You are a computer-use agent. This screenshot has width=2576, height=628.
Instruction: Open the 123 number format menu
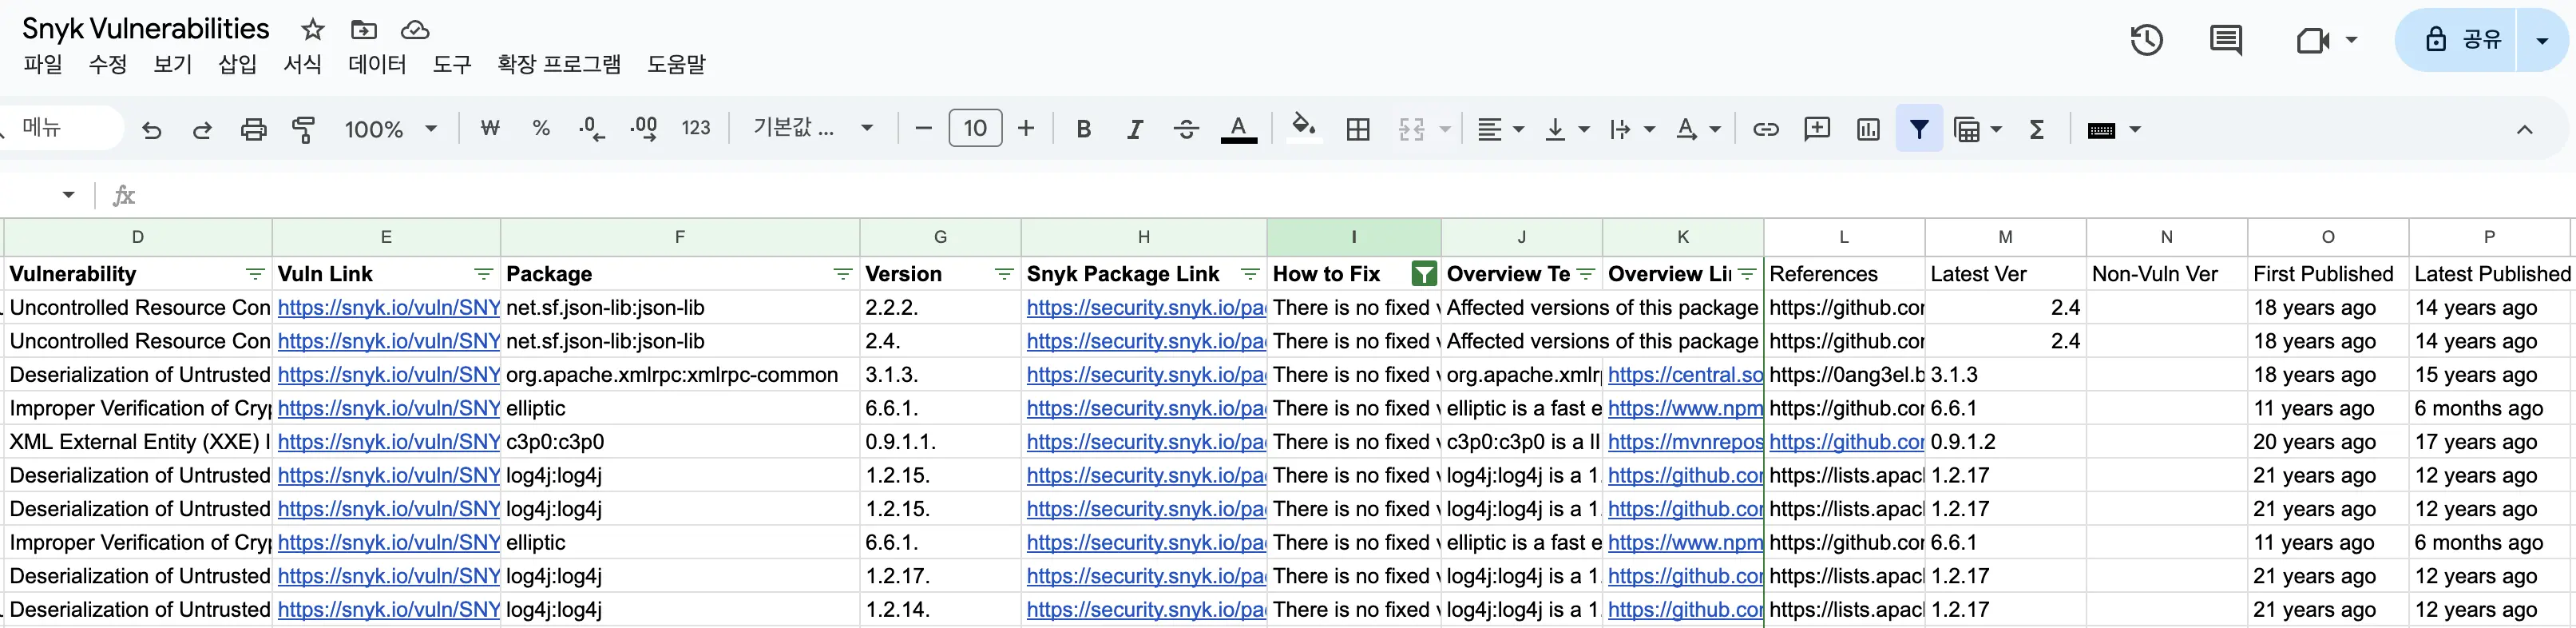[696, 128]
